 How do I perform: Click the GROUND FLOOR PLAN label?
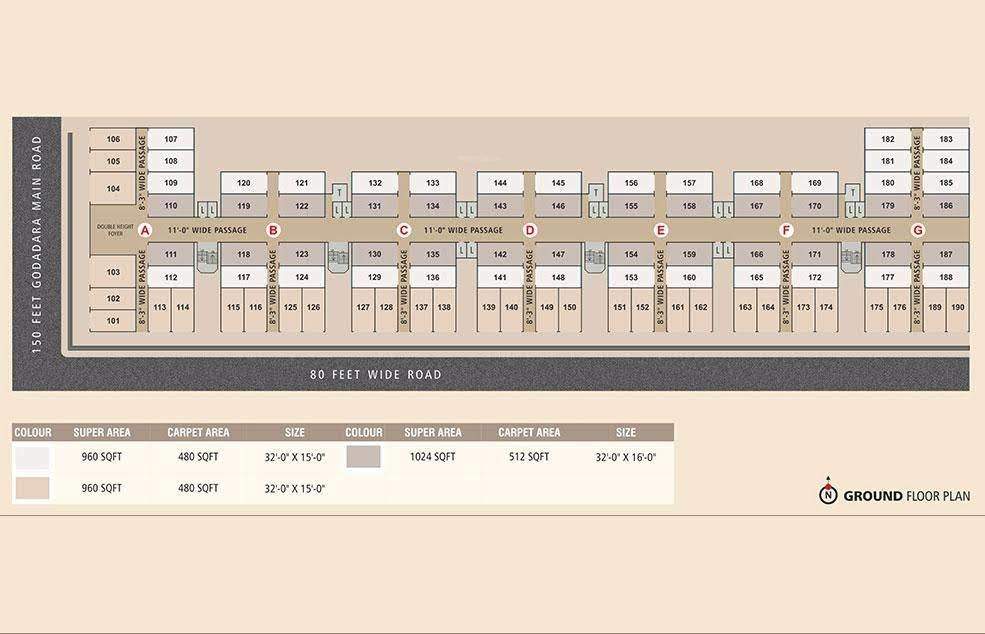(x=904, y=495)
